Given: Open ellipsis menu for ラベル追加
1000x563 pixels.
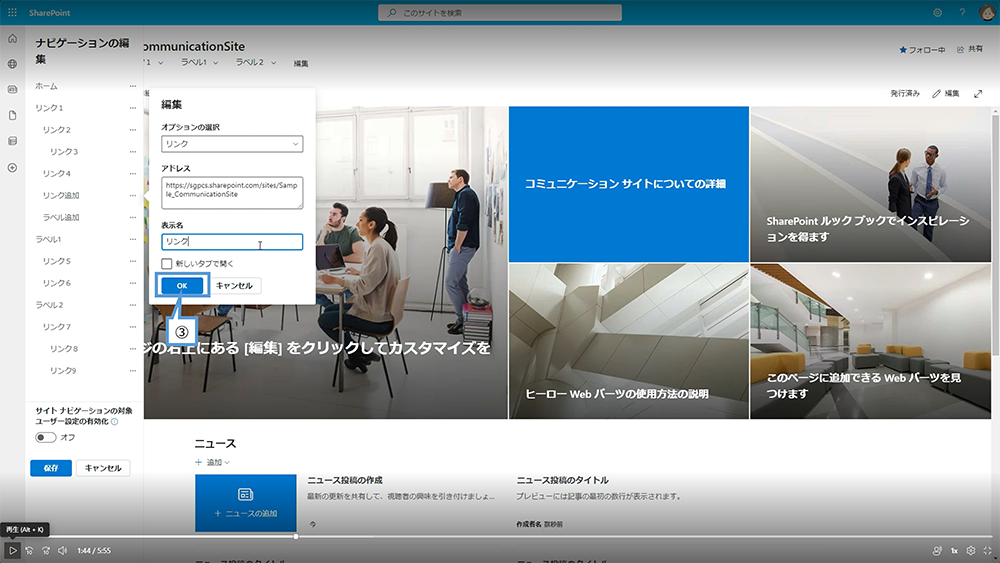Looking at the screenshot, I should click(133, 217).
